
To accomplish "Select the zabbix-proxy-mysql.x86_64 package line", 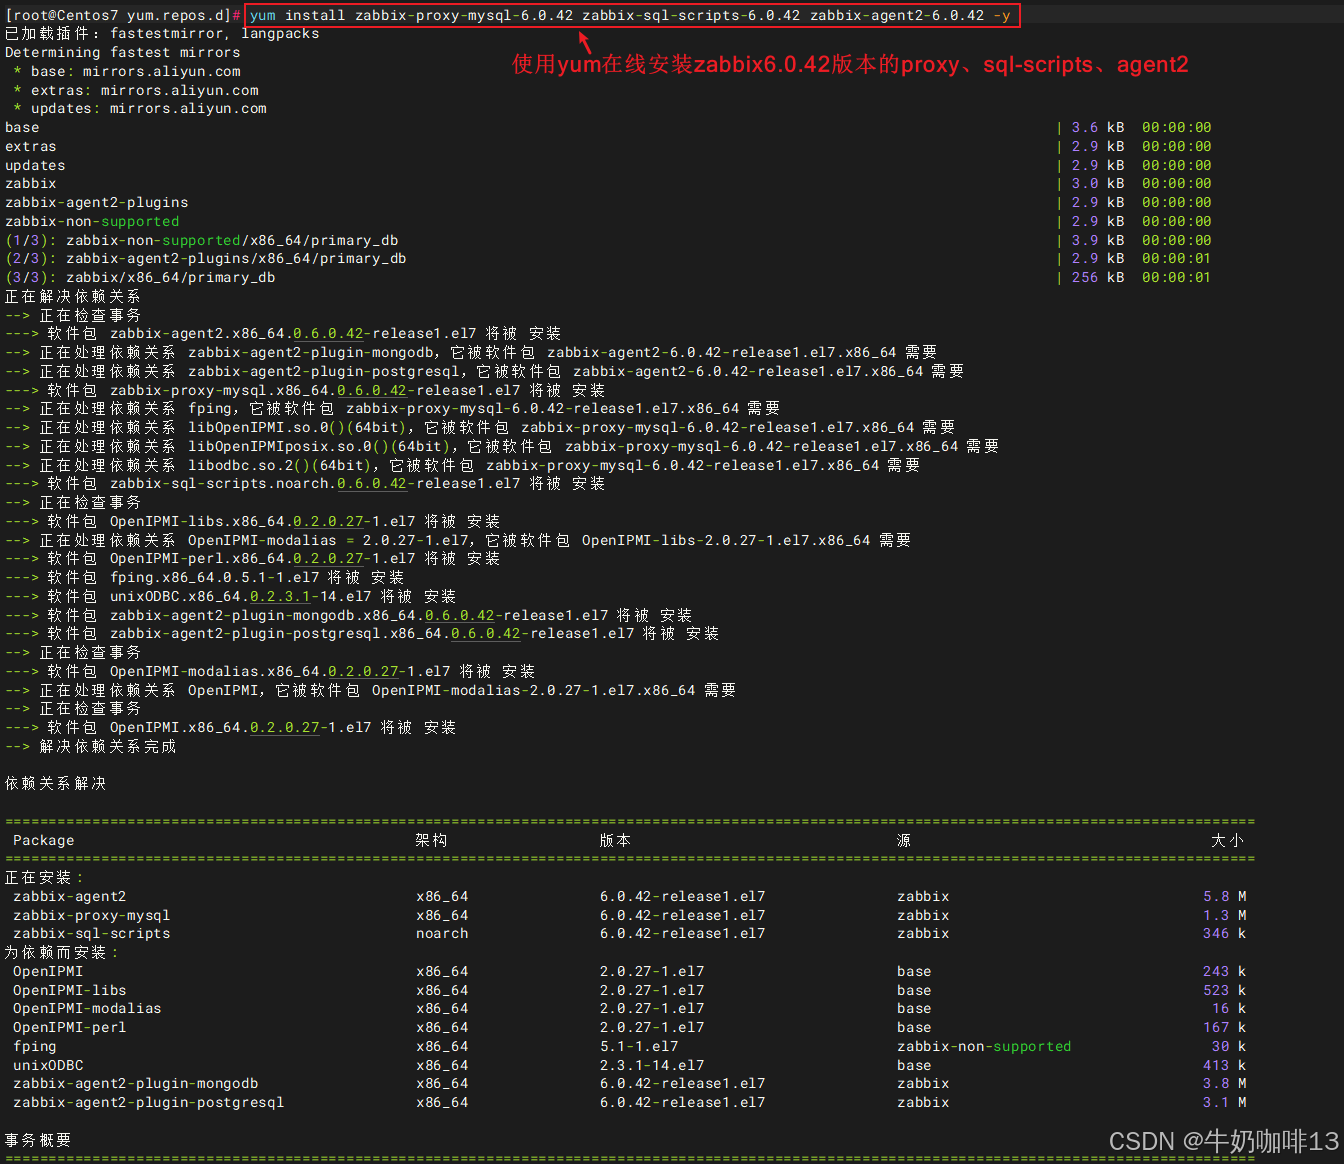I will click(x=305, y=391).
